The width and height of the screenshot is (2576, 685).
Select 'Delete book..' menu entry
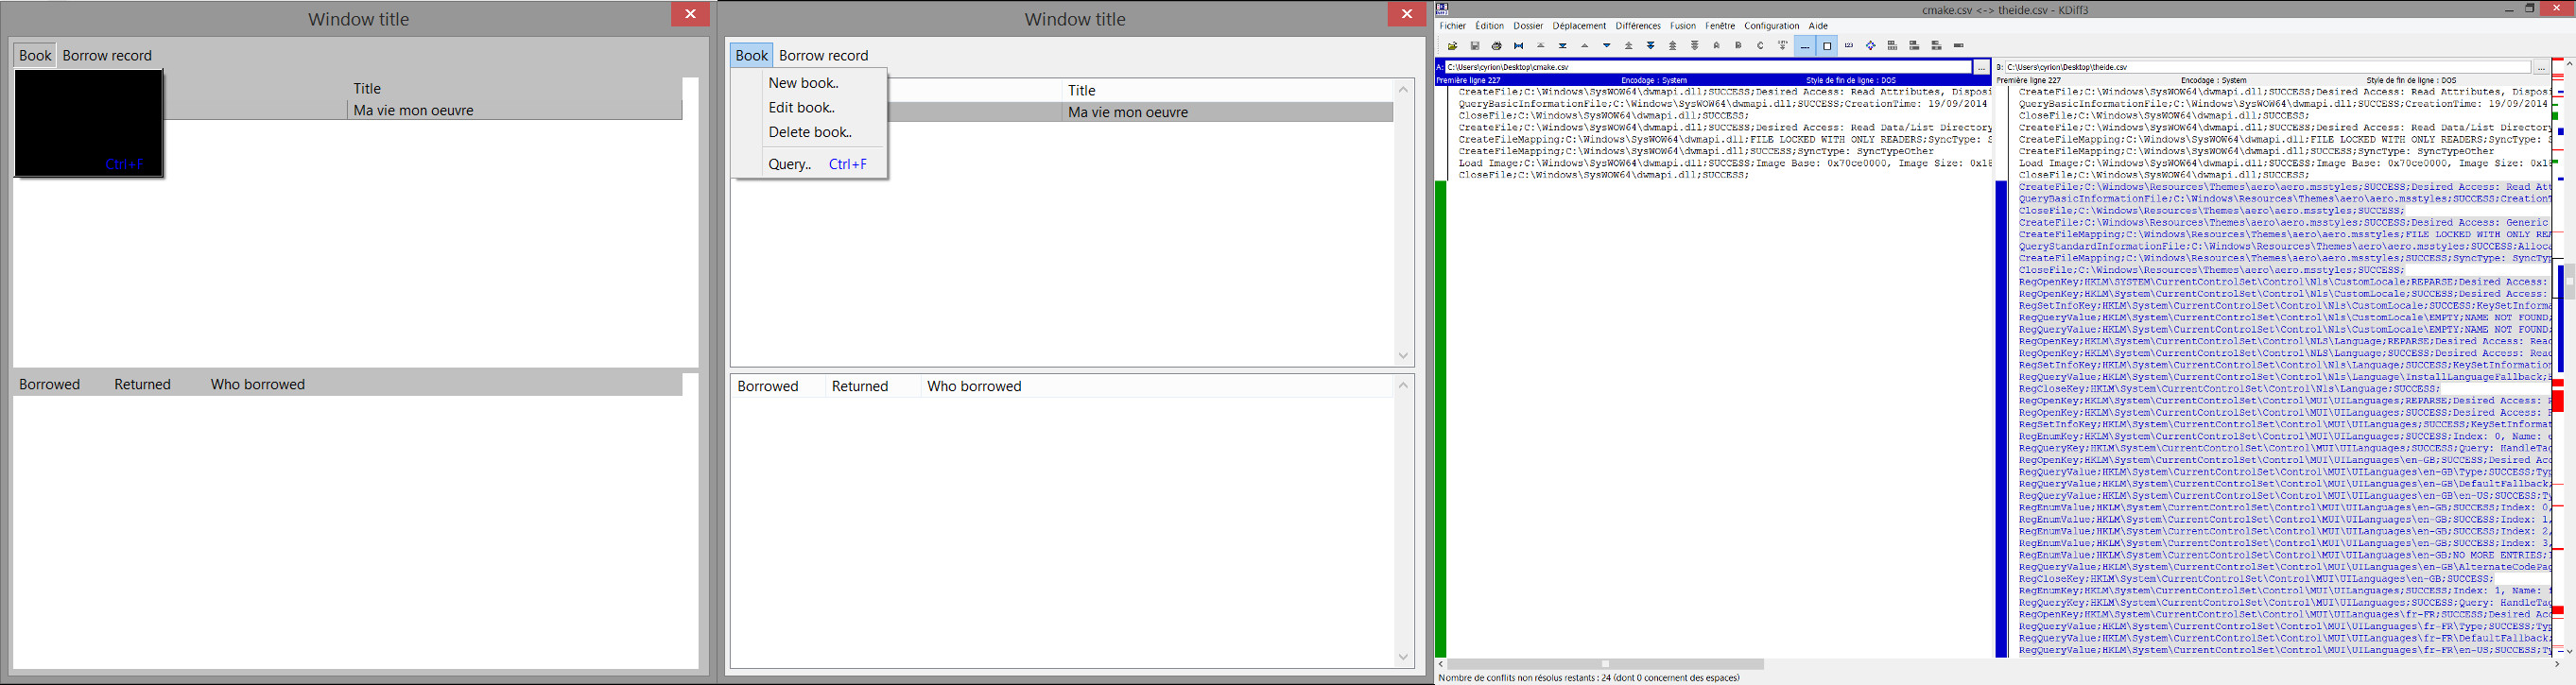coord(809,132)
